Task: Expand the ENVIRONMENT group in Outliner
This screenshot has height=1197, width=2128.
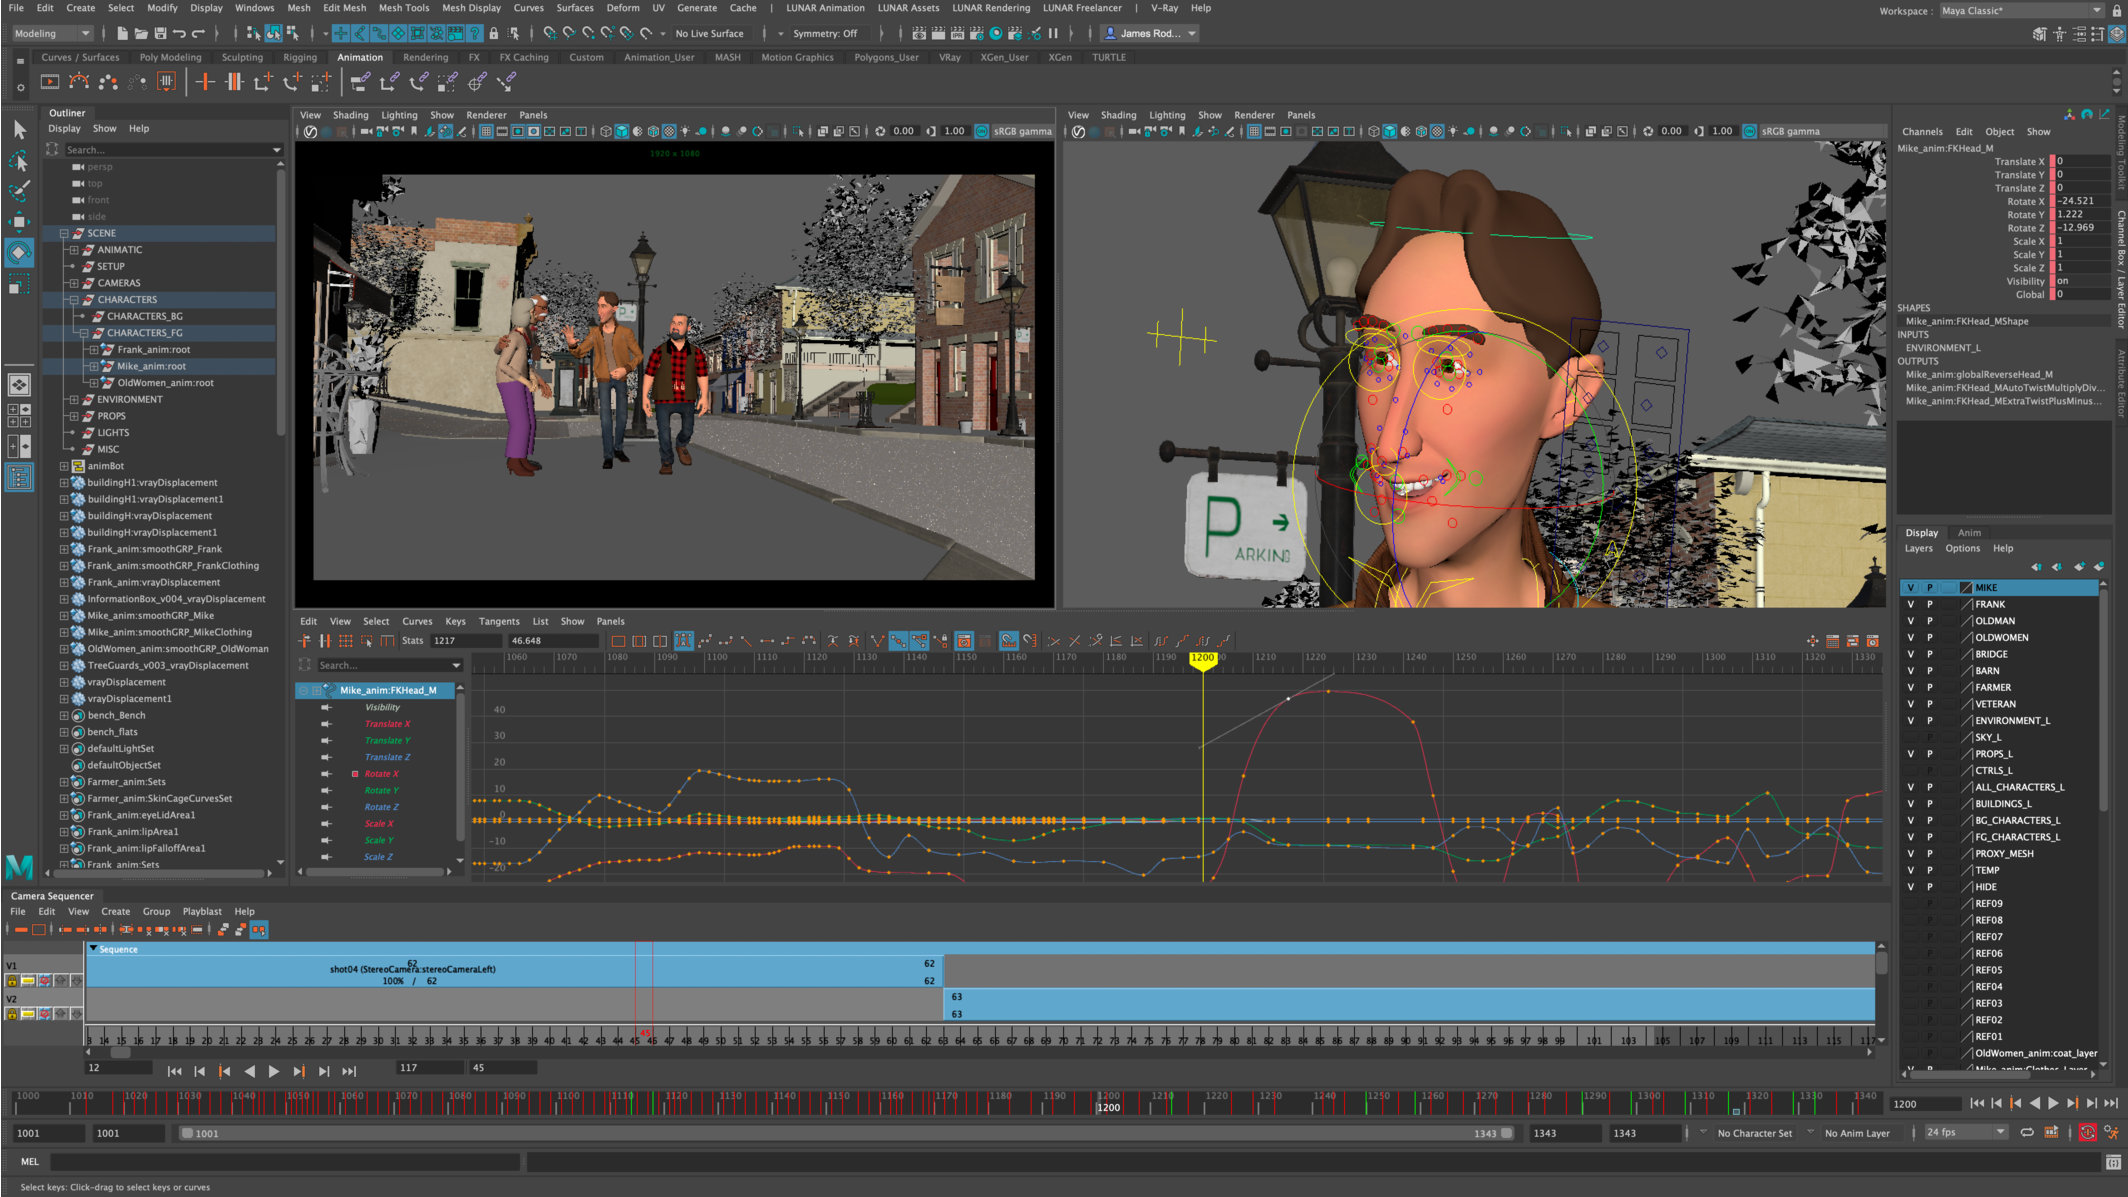Action: [74, 400]
